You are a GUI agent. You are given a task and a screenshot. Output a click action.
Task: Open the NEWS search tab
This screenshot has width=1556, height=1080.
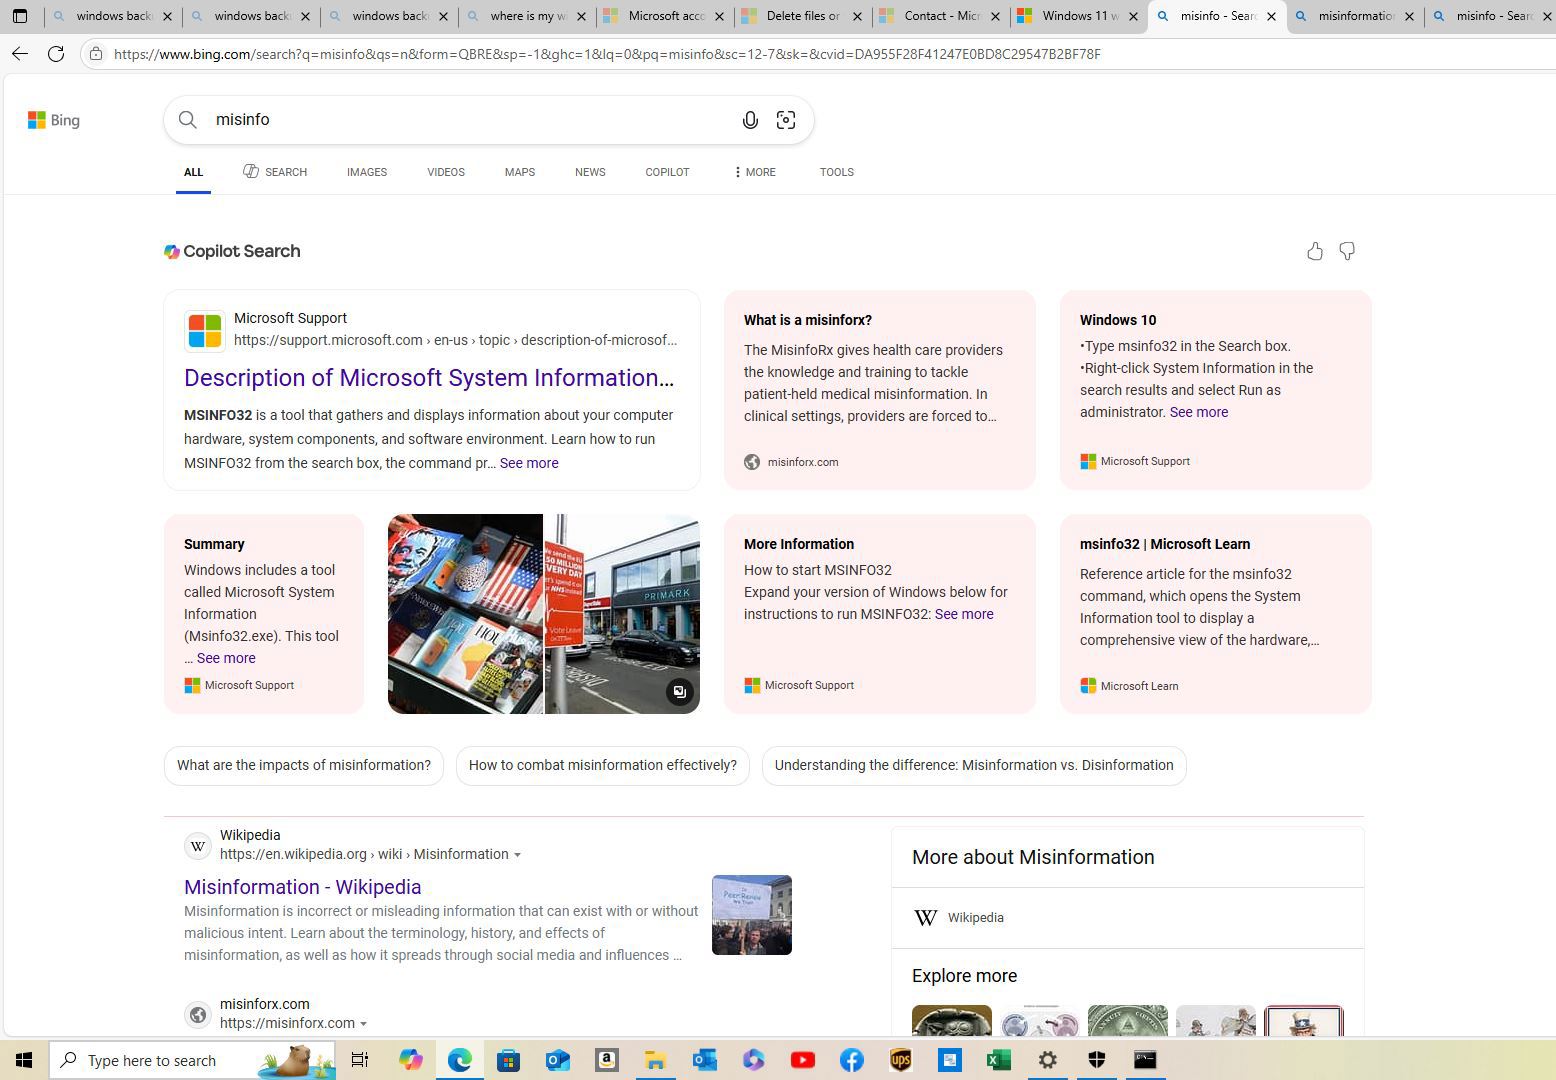590,172
